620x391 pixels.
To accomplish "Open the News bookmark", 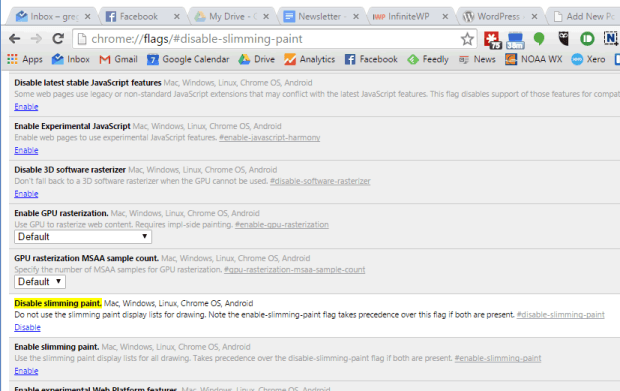I will (x=477, y=59).
